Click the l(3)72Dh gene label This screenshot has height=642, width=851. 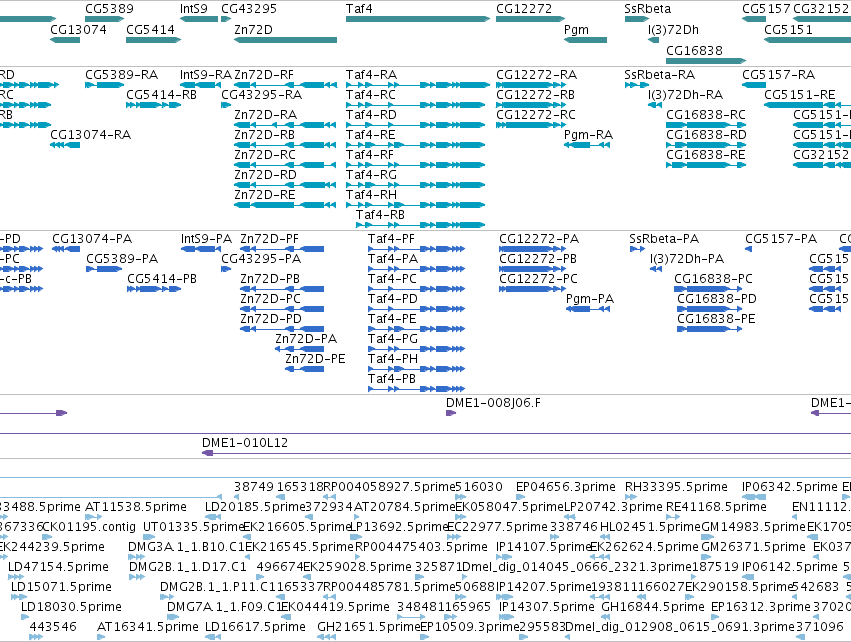pyautogui.click(x=673, y=29)
